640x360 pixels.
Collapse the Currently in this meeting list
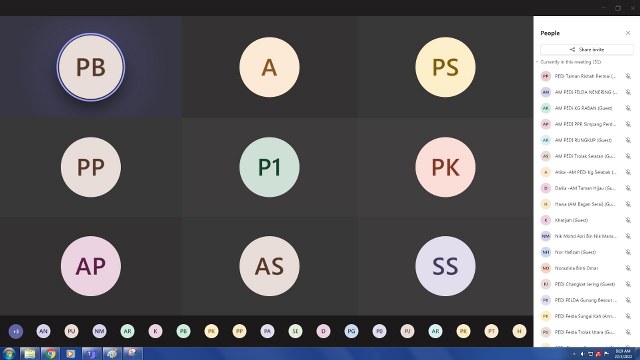[x=537, y=62]
